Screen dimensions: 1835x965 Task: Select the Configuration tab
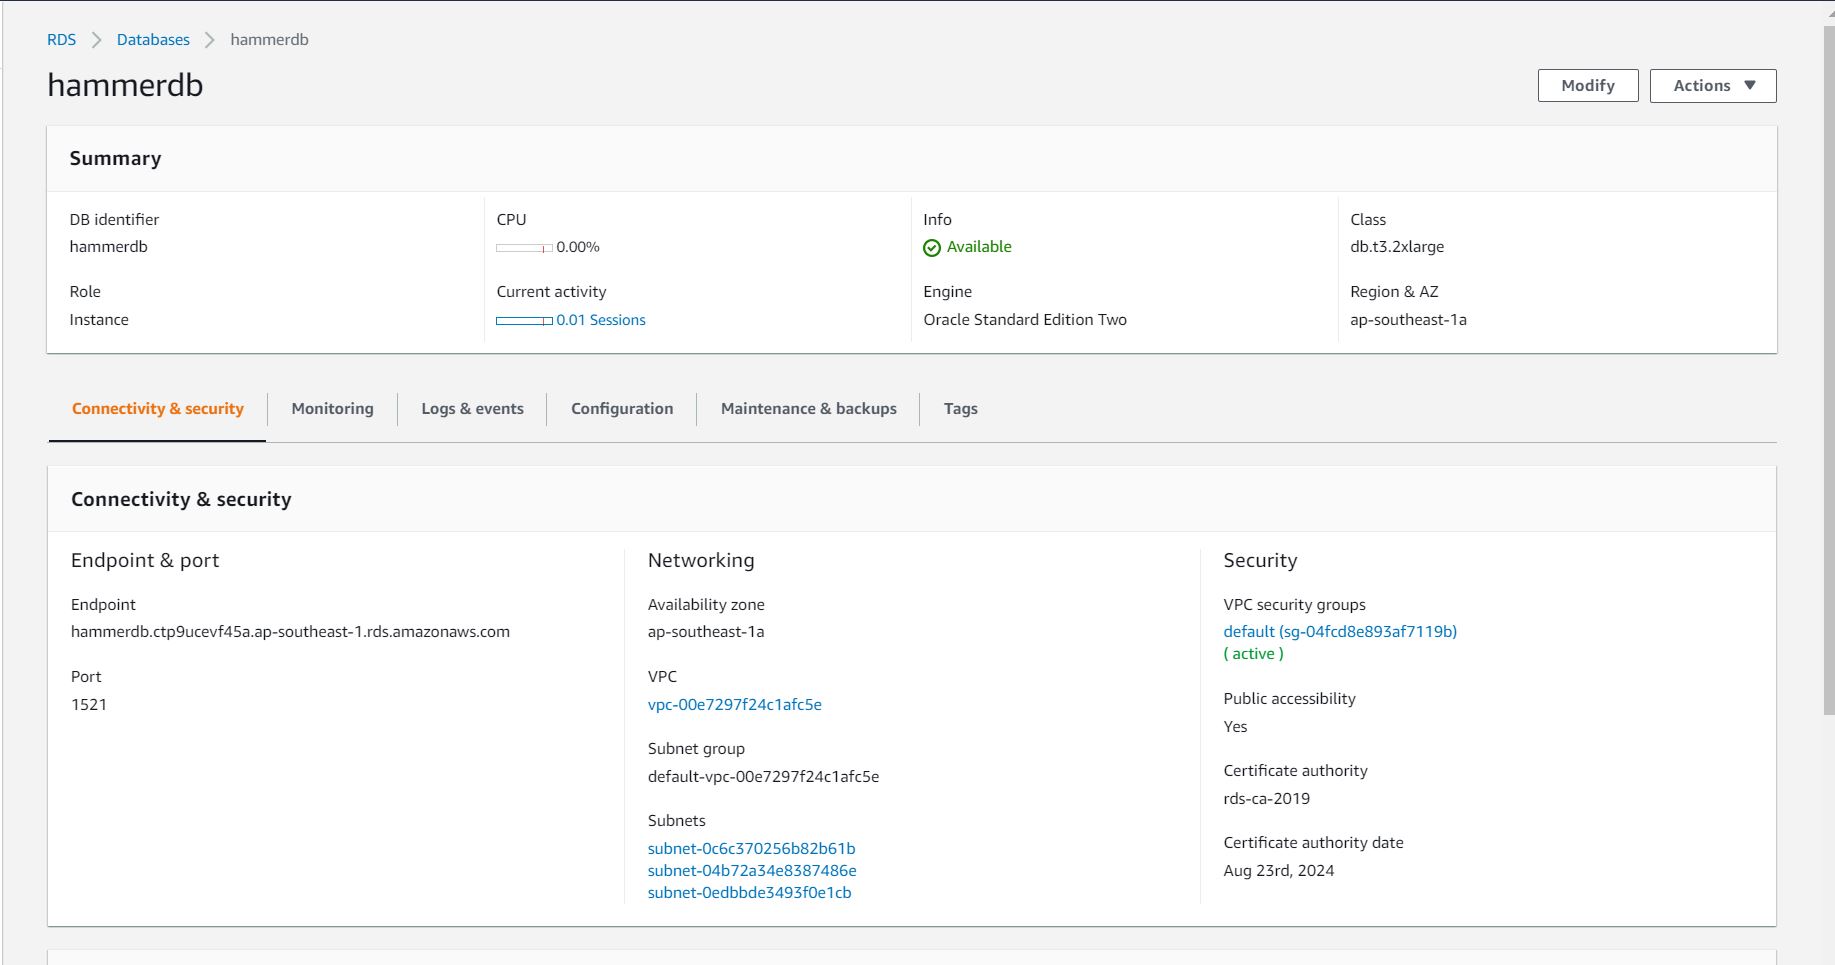(x=622, y=409)
